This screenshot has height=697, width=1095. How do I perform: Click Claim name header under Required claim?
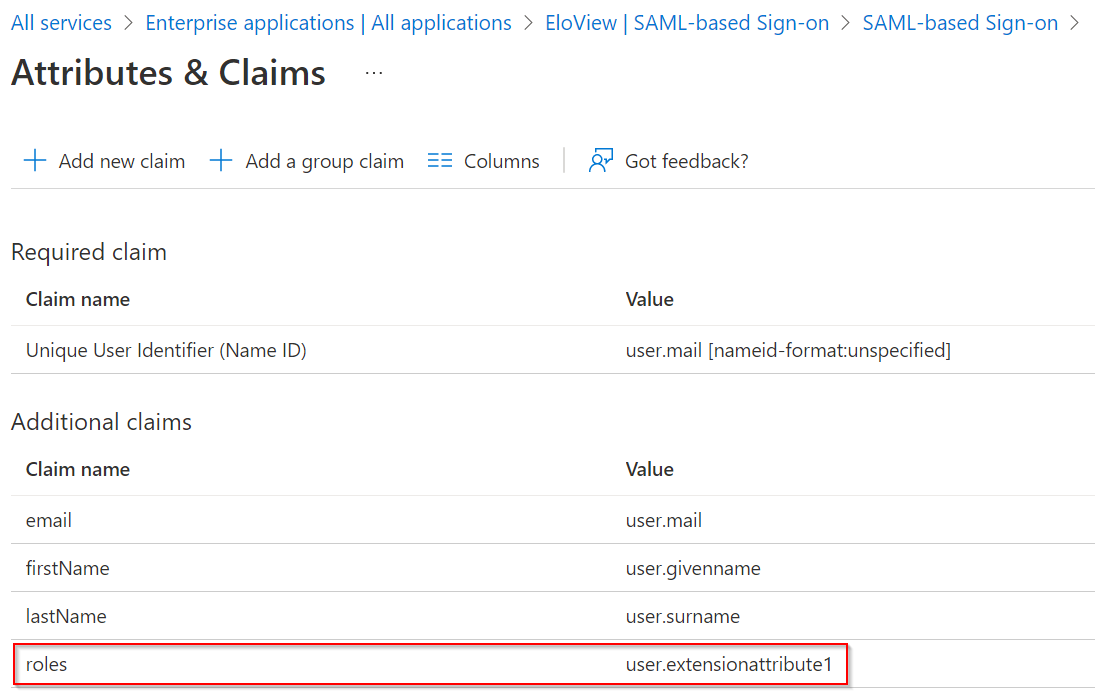click(78, 300)
